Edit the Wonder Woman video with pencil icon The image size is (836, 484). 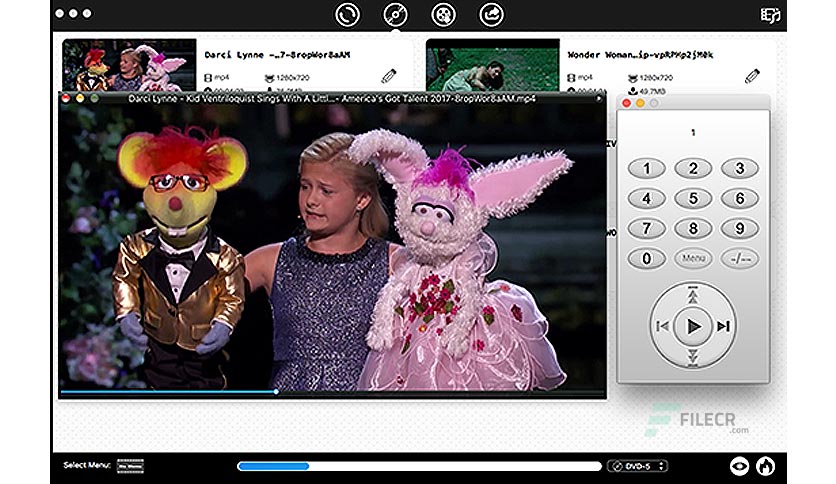pos(752,76)
